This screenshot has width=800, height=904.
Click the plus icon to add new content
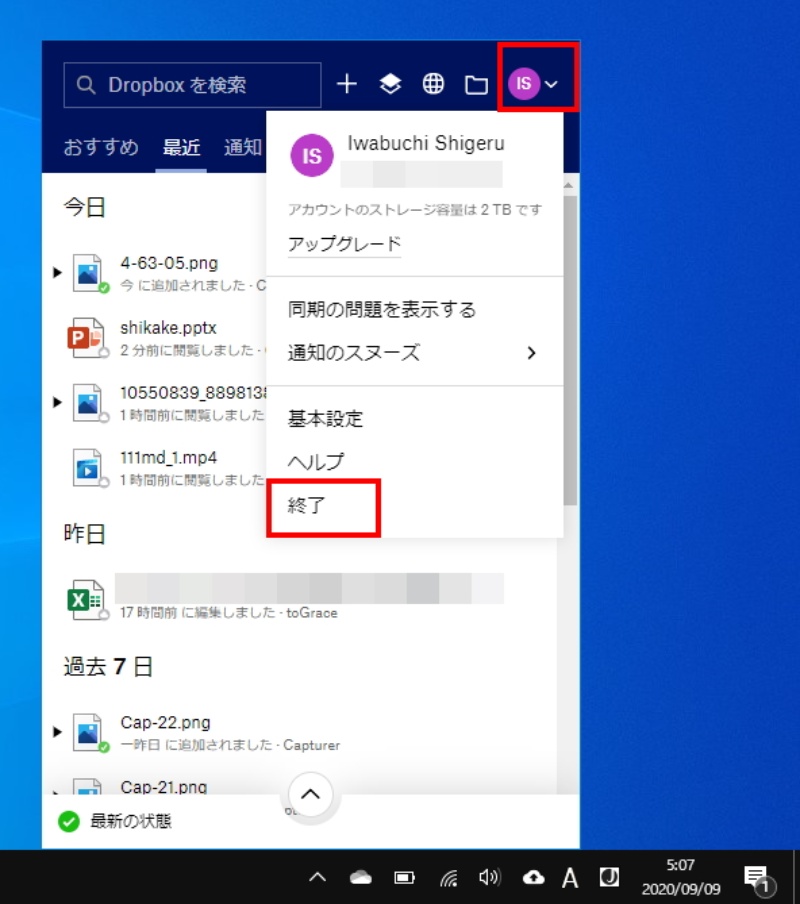[346, 85]
